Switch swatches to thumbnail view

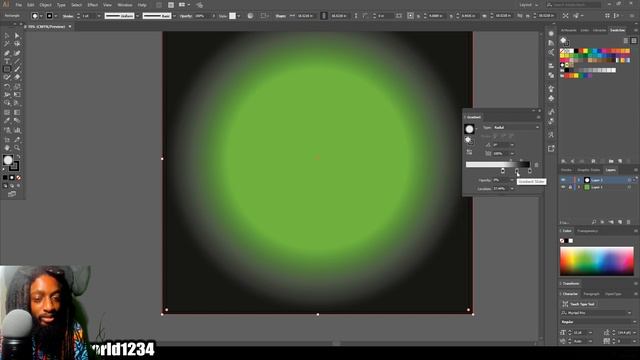click(633, 40)
